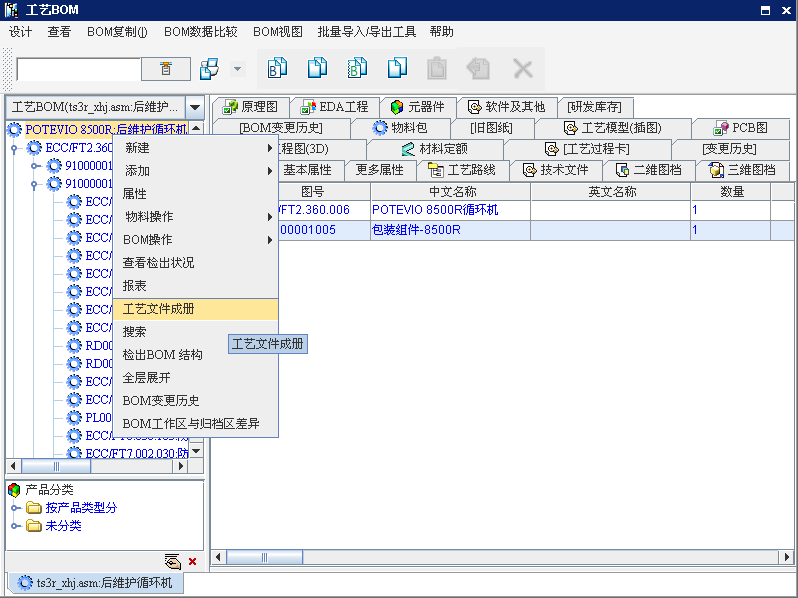Click the stacked-windows structure icon in toolbar

(210, 69)
